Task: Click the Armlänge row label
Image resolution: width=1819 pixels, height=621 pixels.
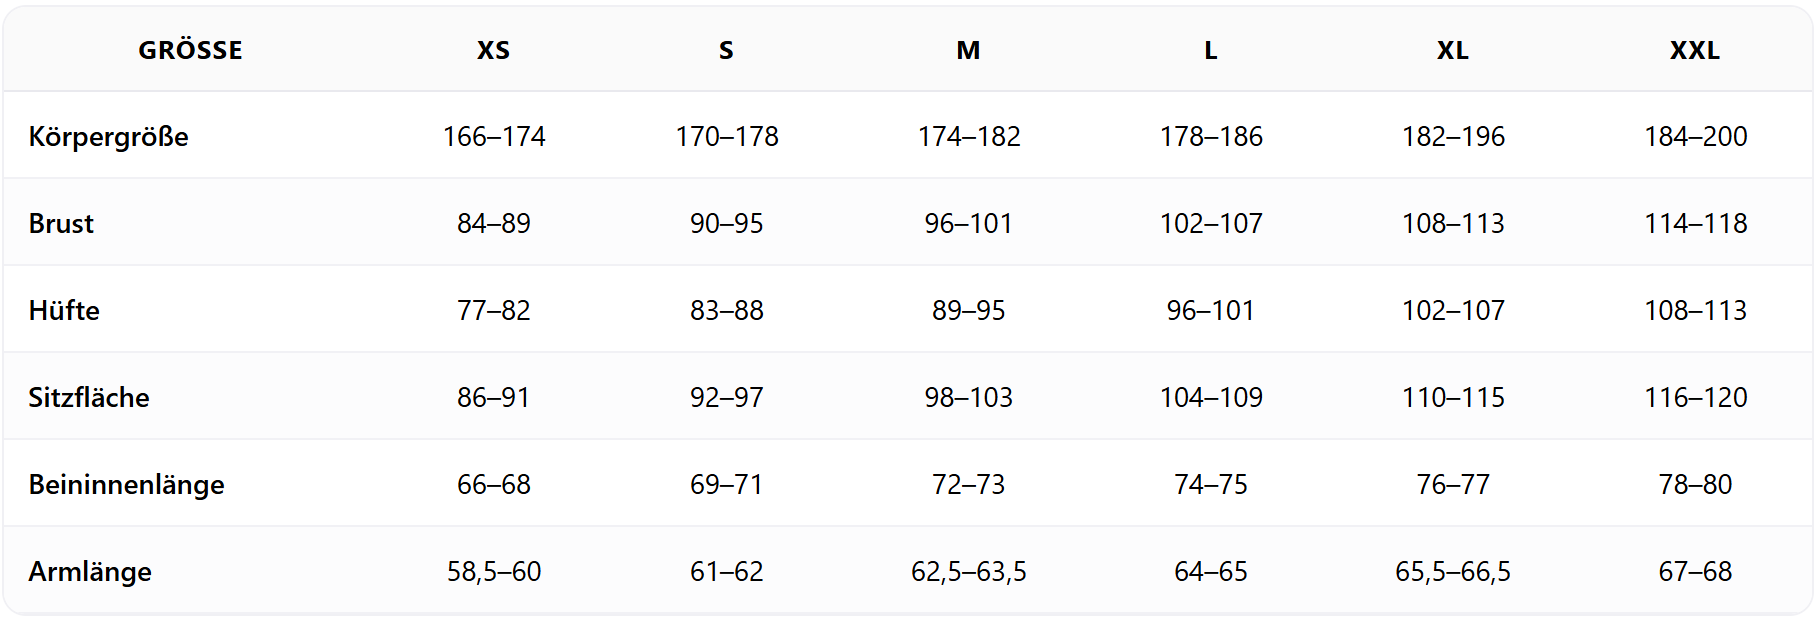Action: [90, 572]
